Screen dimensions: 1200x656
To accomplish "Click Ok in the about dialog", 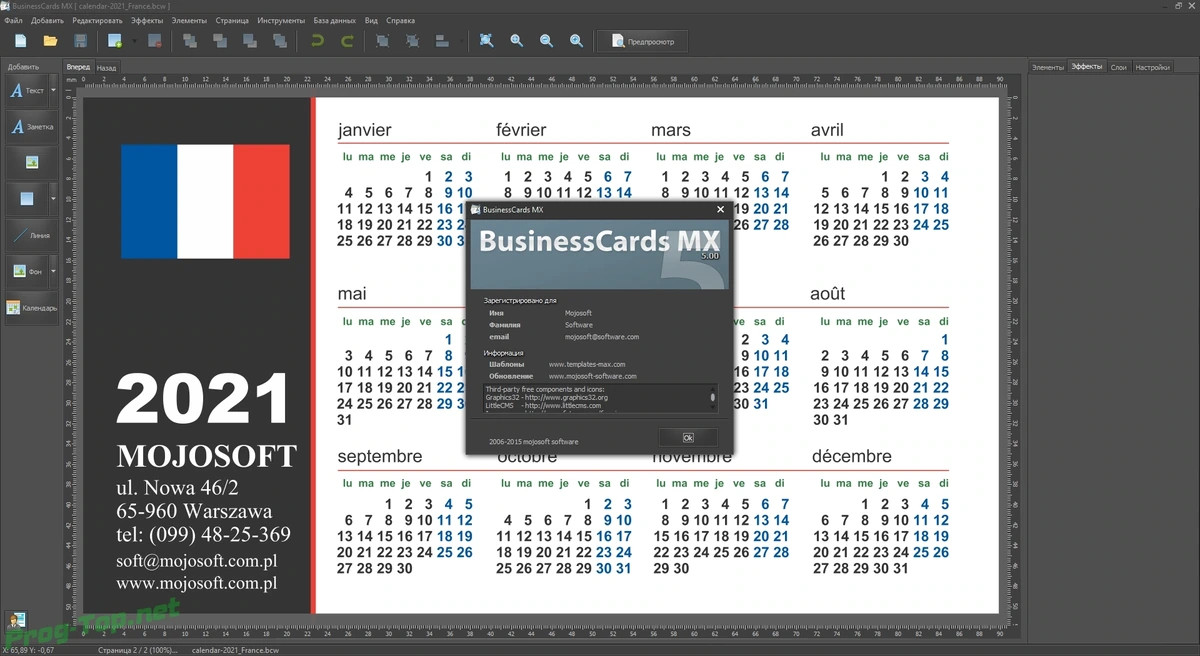I will pyautogui.click(x=688, y=438).
